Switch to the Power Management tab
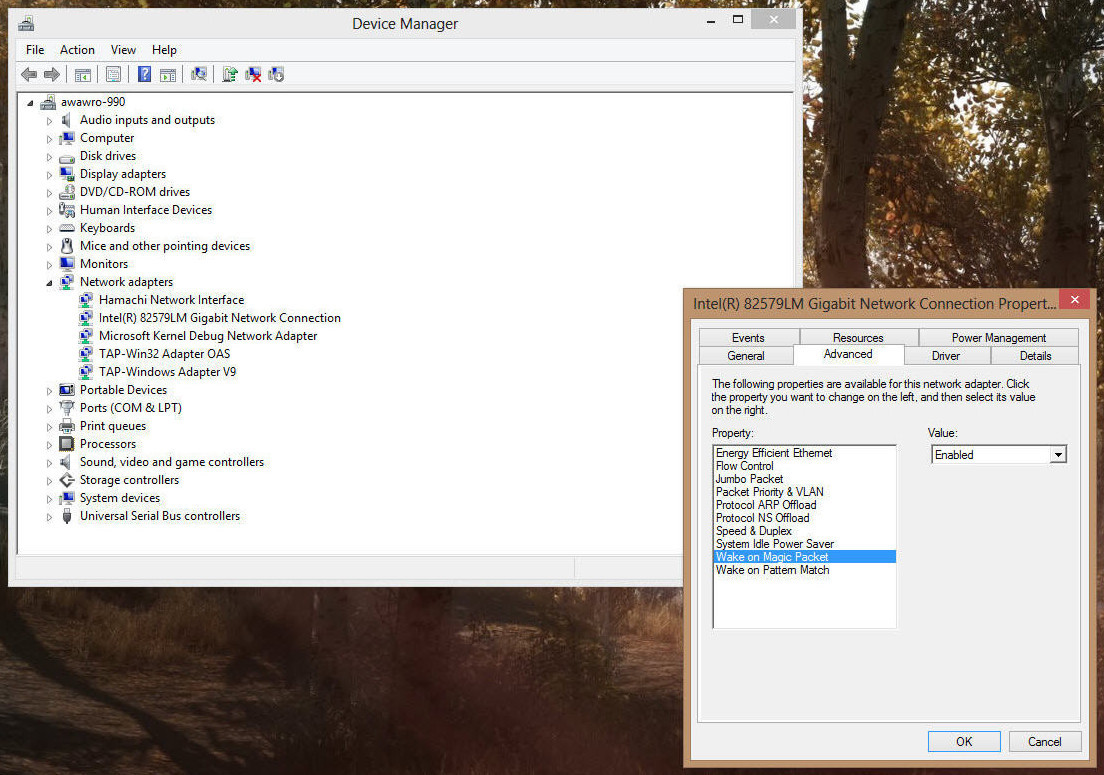Viewport: 1104px width, 775px height. click(x=998, y=338)
